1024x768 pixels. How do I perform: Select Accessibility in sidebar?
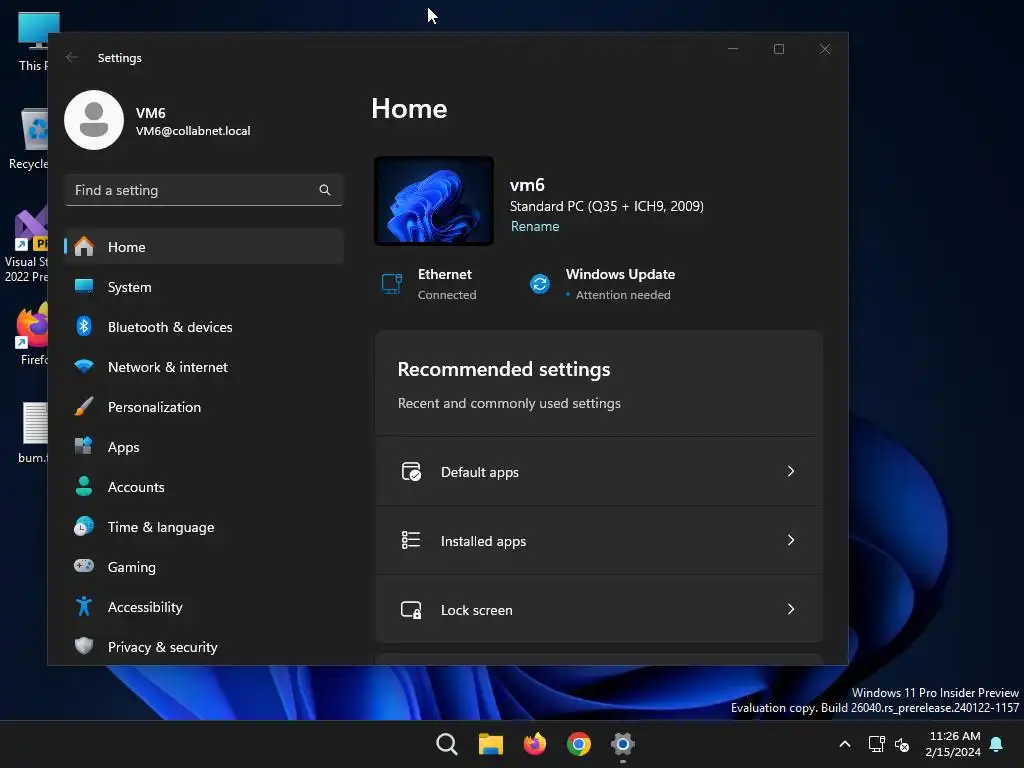[204, 607]
